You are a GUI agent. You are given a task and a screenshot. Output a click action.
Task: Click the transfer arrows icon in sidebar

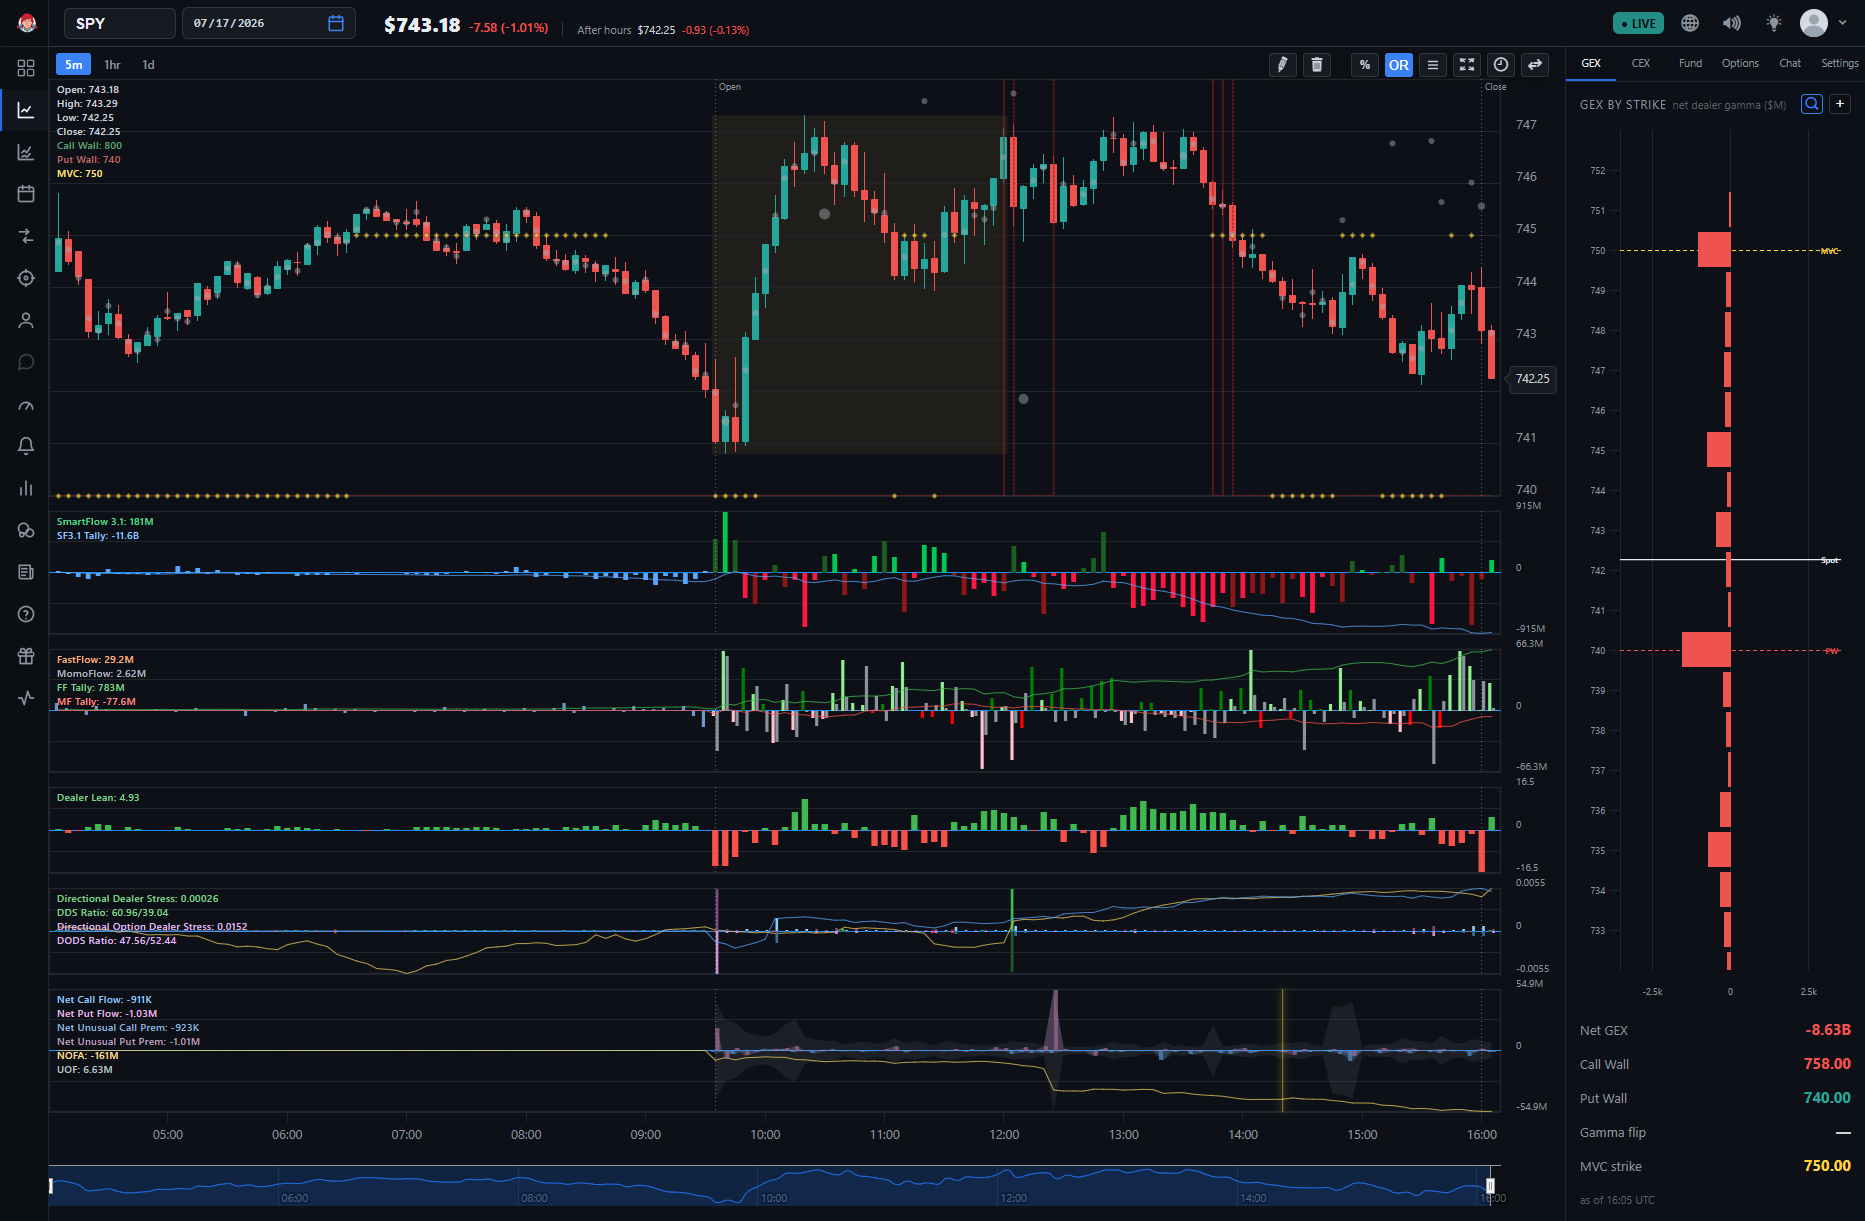(26, 236)
